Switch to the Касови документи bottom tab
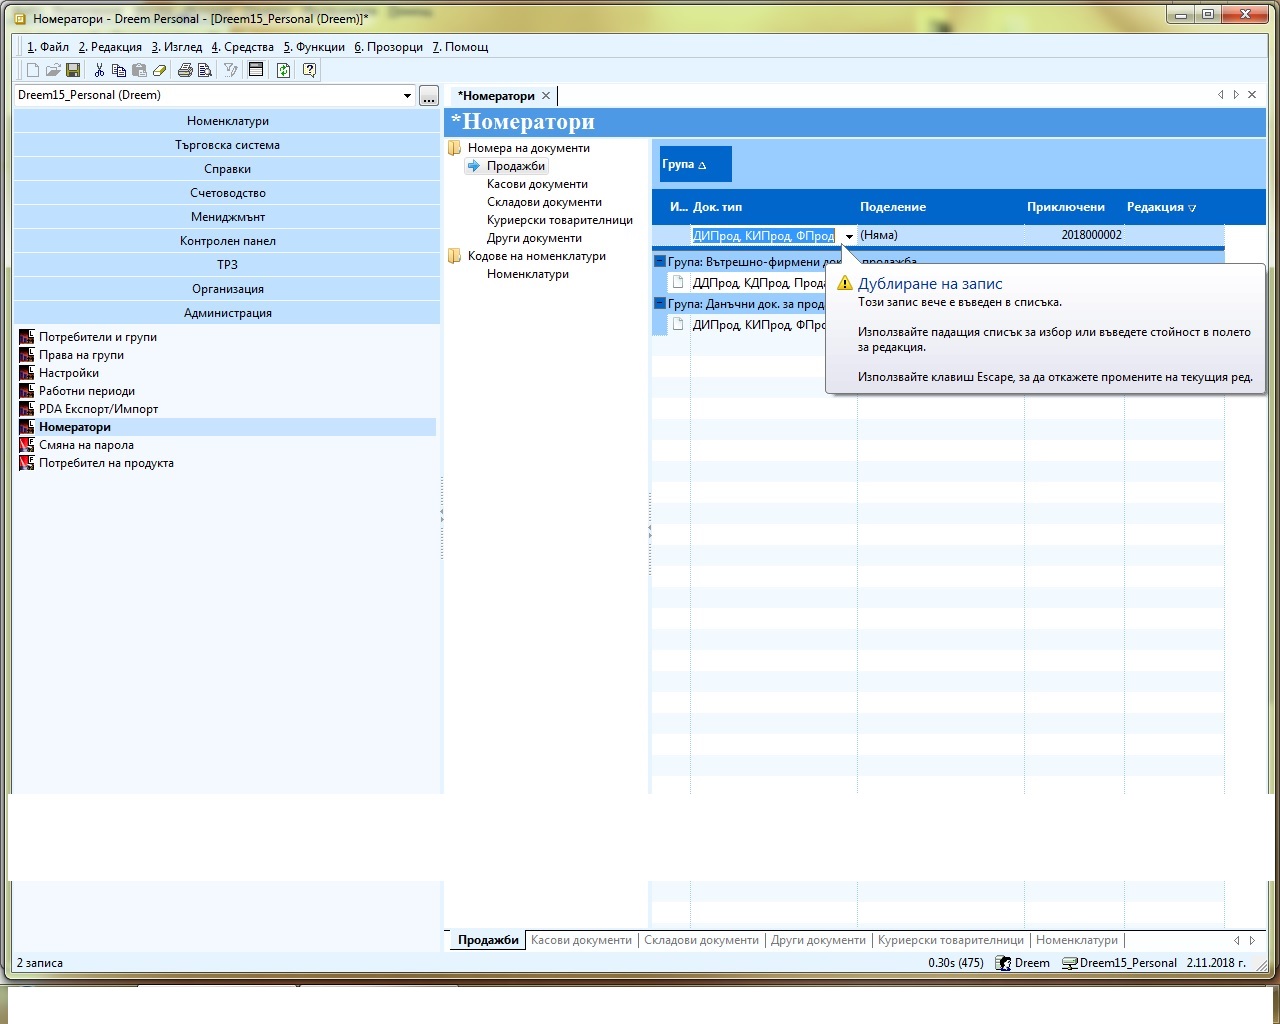The image size is (1280, 1024). pos(581,940)
